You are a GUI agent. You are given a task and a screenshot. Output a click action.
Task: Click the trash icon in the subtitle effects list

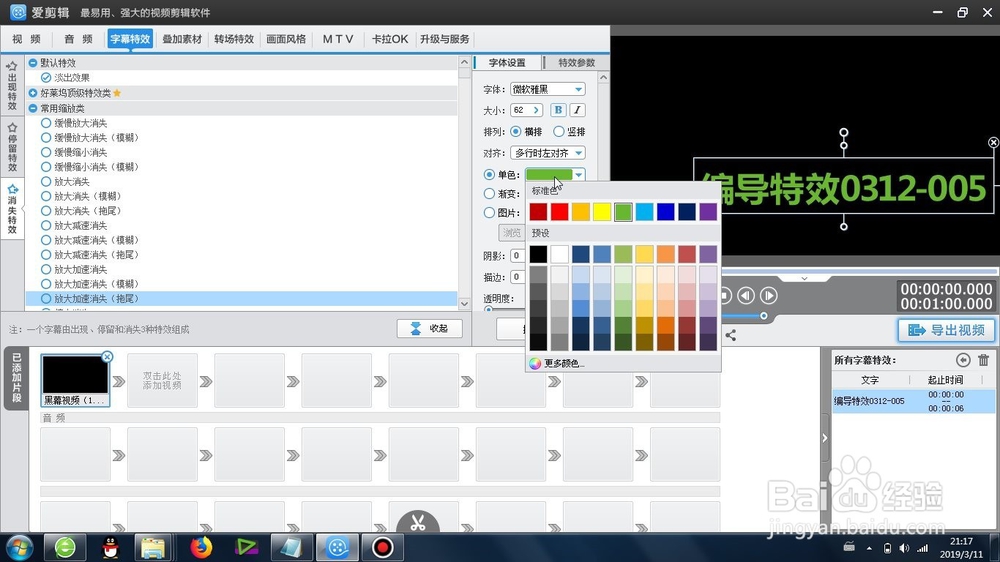983,360
